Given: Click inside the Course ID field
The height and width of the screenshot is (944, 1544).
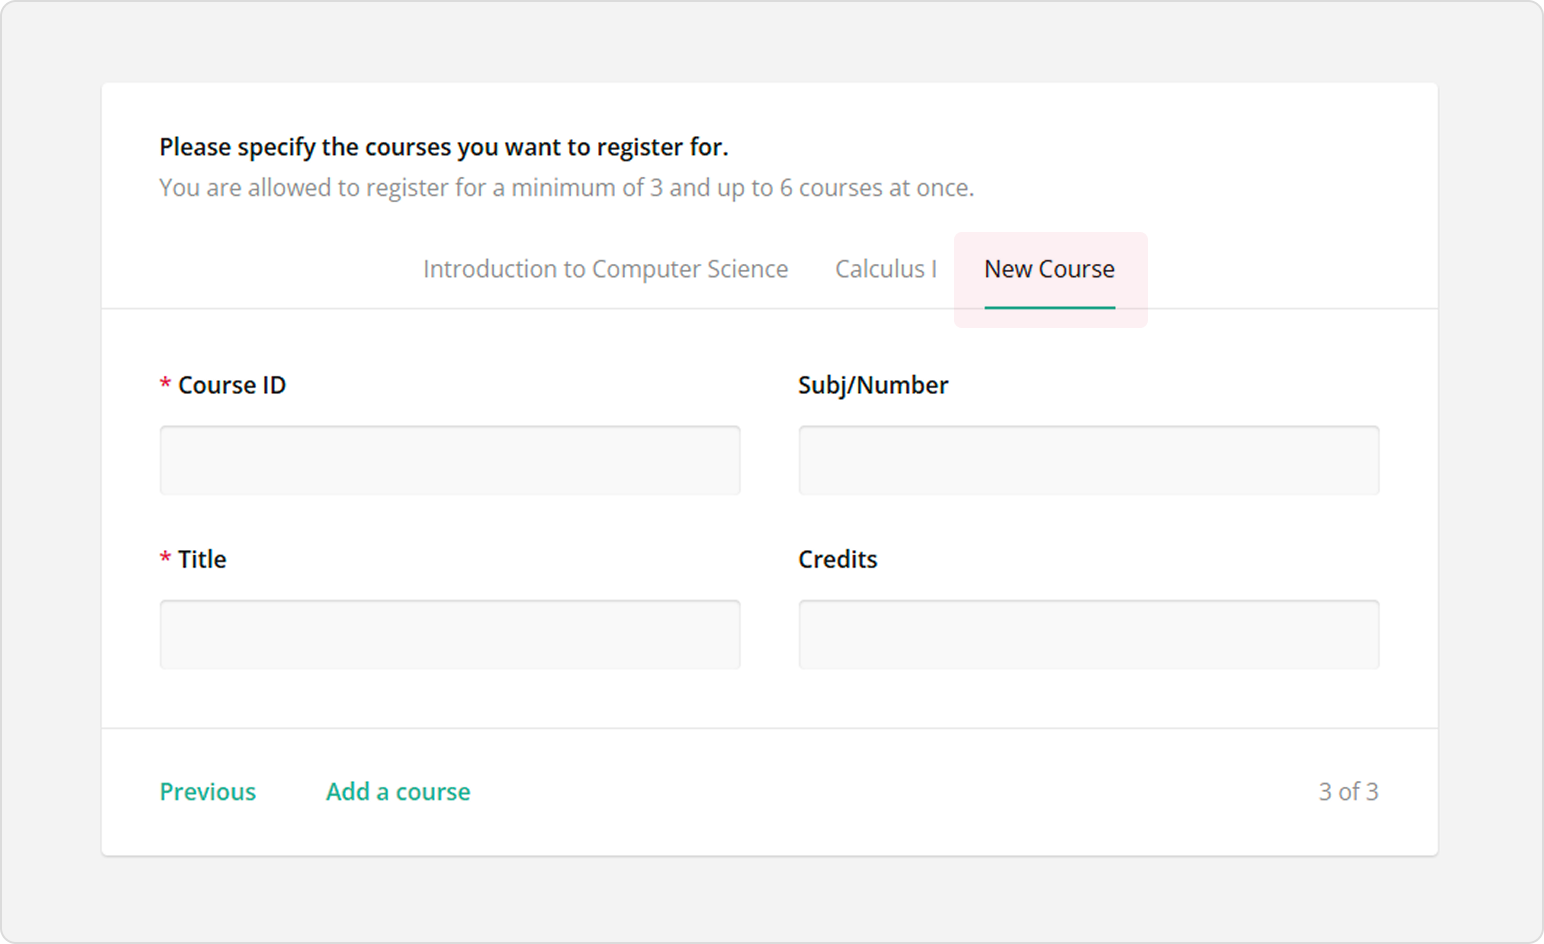Looking at the screenshot, I should click(x=449, y=460).
